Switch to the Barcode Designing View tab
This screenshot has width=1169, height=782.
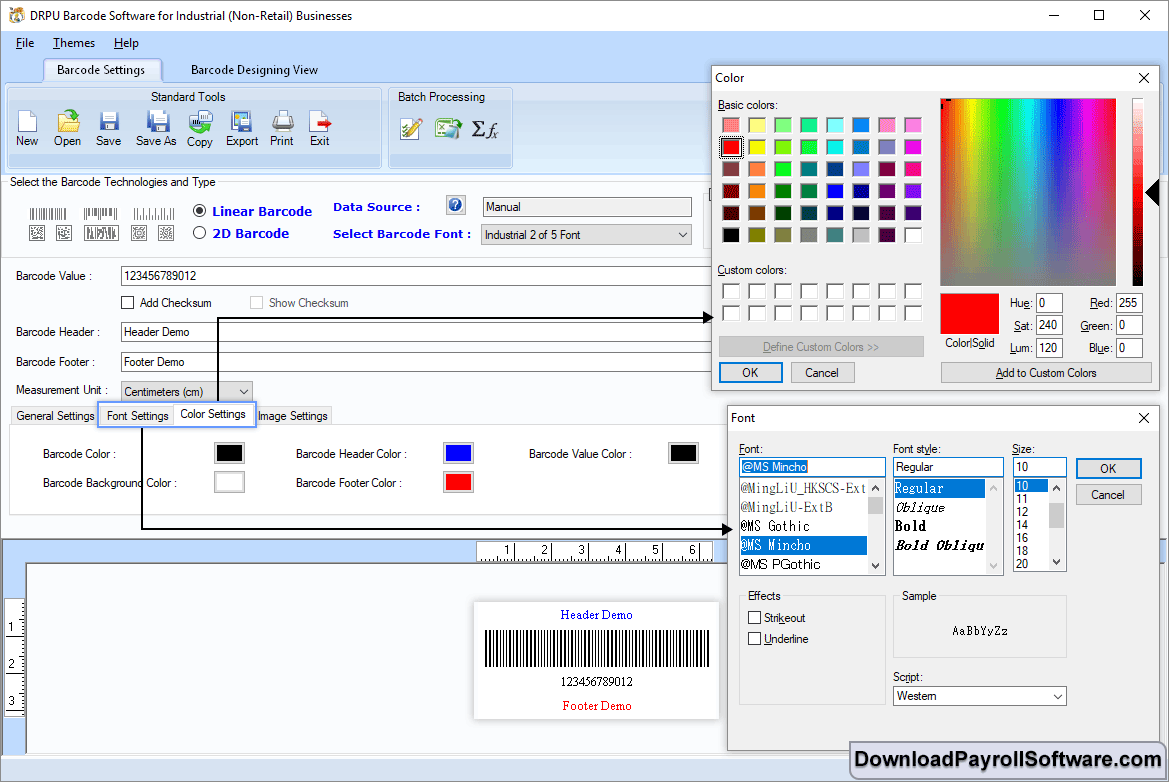tap(253, 70)
